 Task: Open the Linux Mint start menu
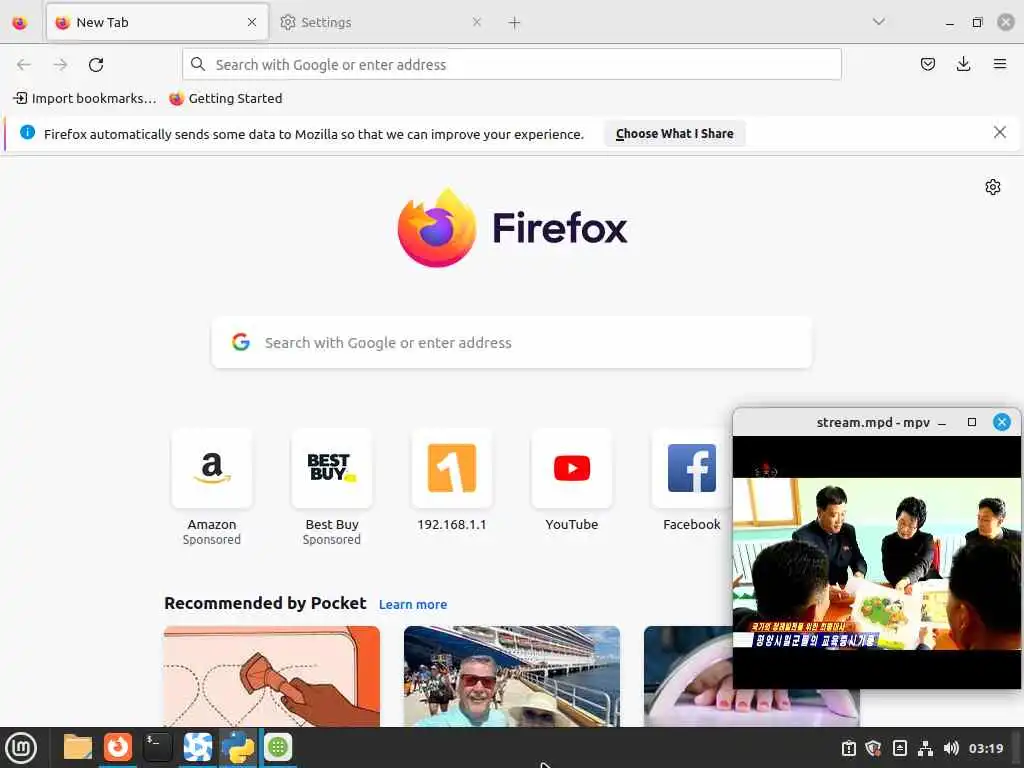coord(21,748)
